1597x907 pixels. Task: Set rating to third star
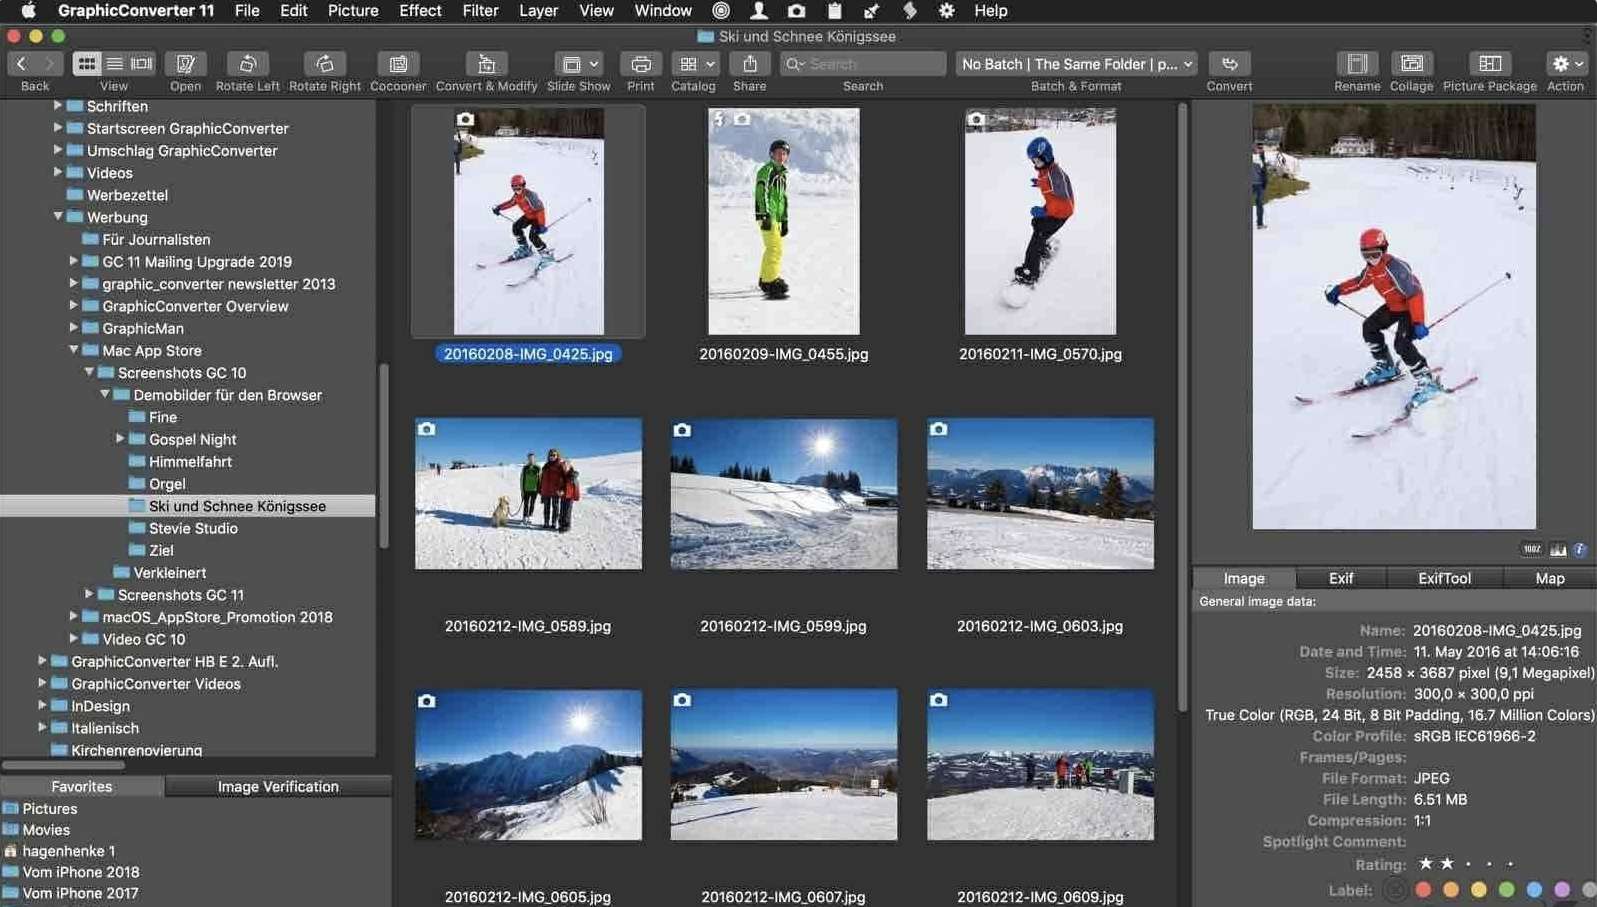pyautogui.click(x=1468, y=864)
